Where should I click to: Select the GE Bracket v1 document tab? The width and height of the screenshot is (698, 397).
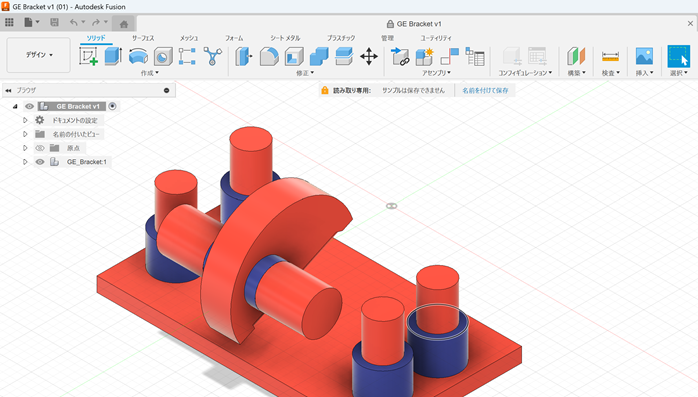tap(414, 24)
